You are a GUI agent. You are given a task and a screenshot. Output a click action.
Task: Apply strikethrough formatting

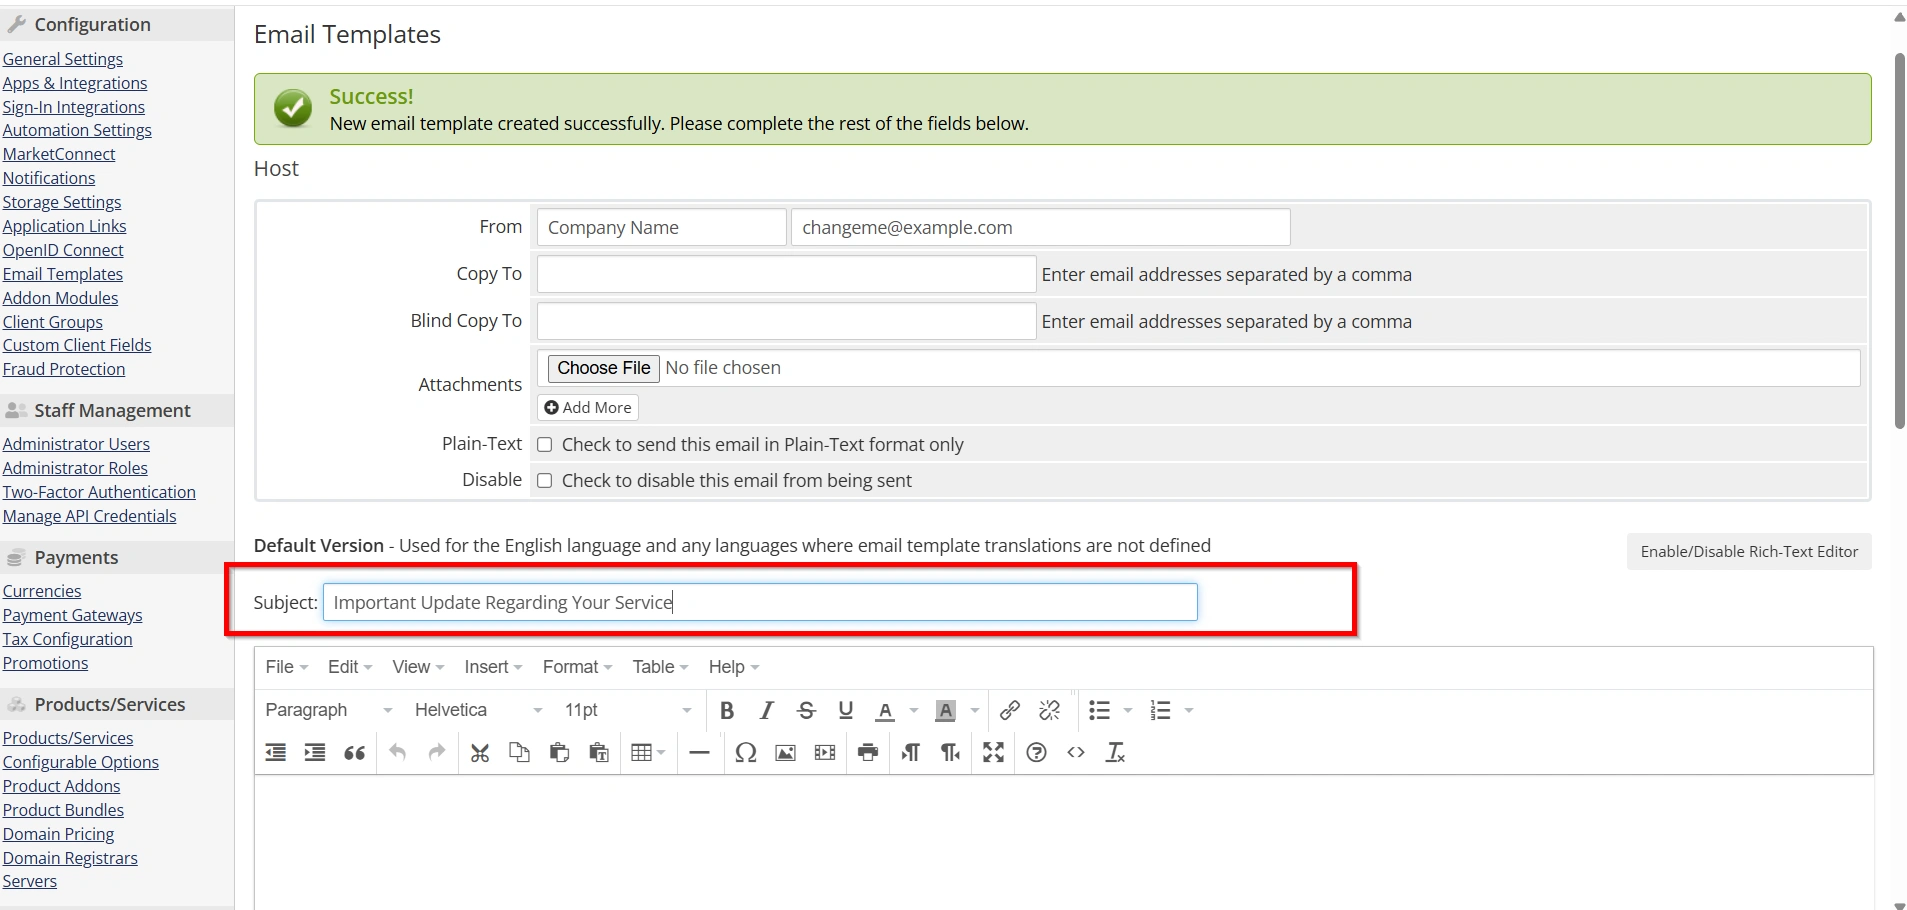(x=806, y=710)
